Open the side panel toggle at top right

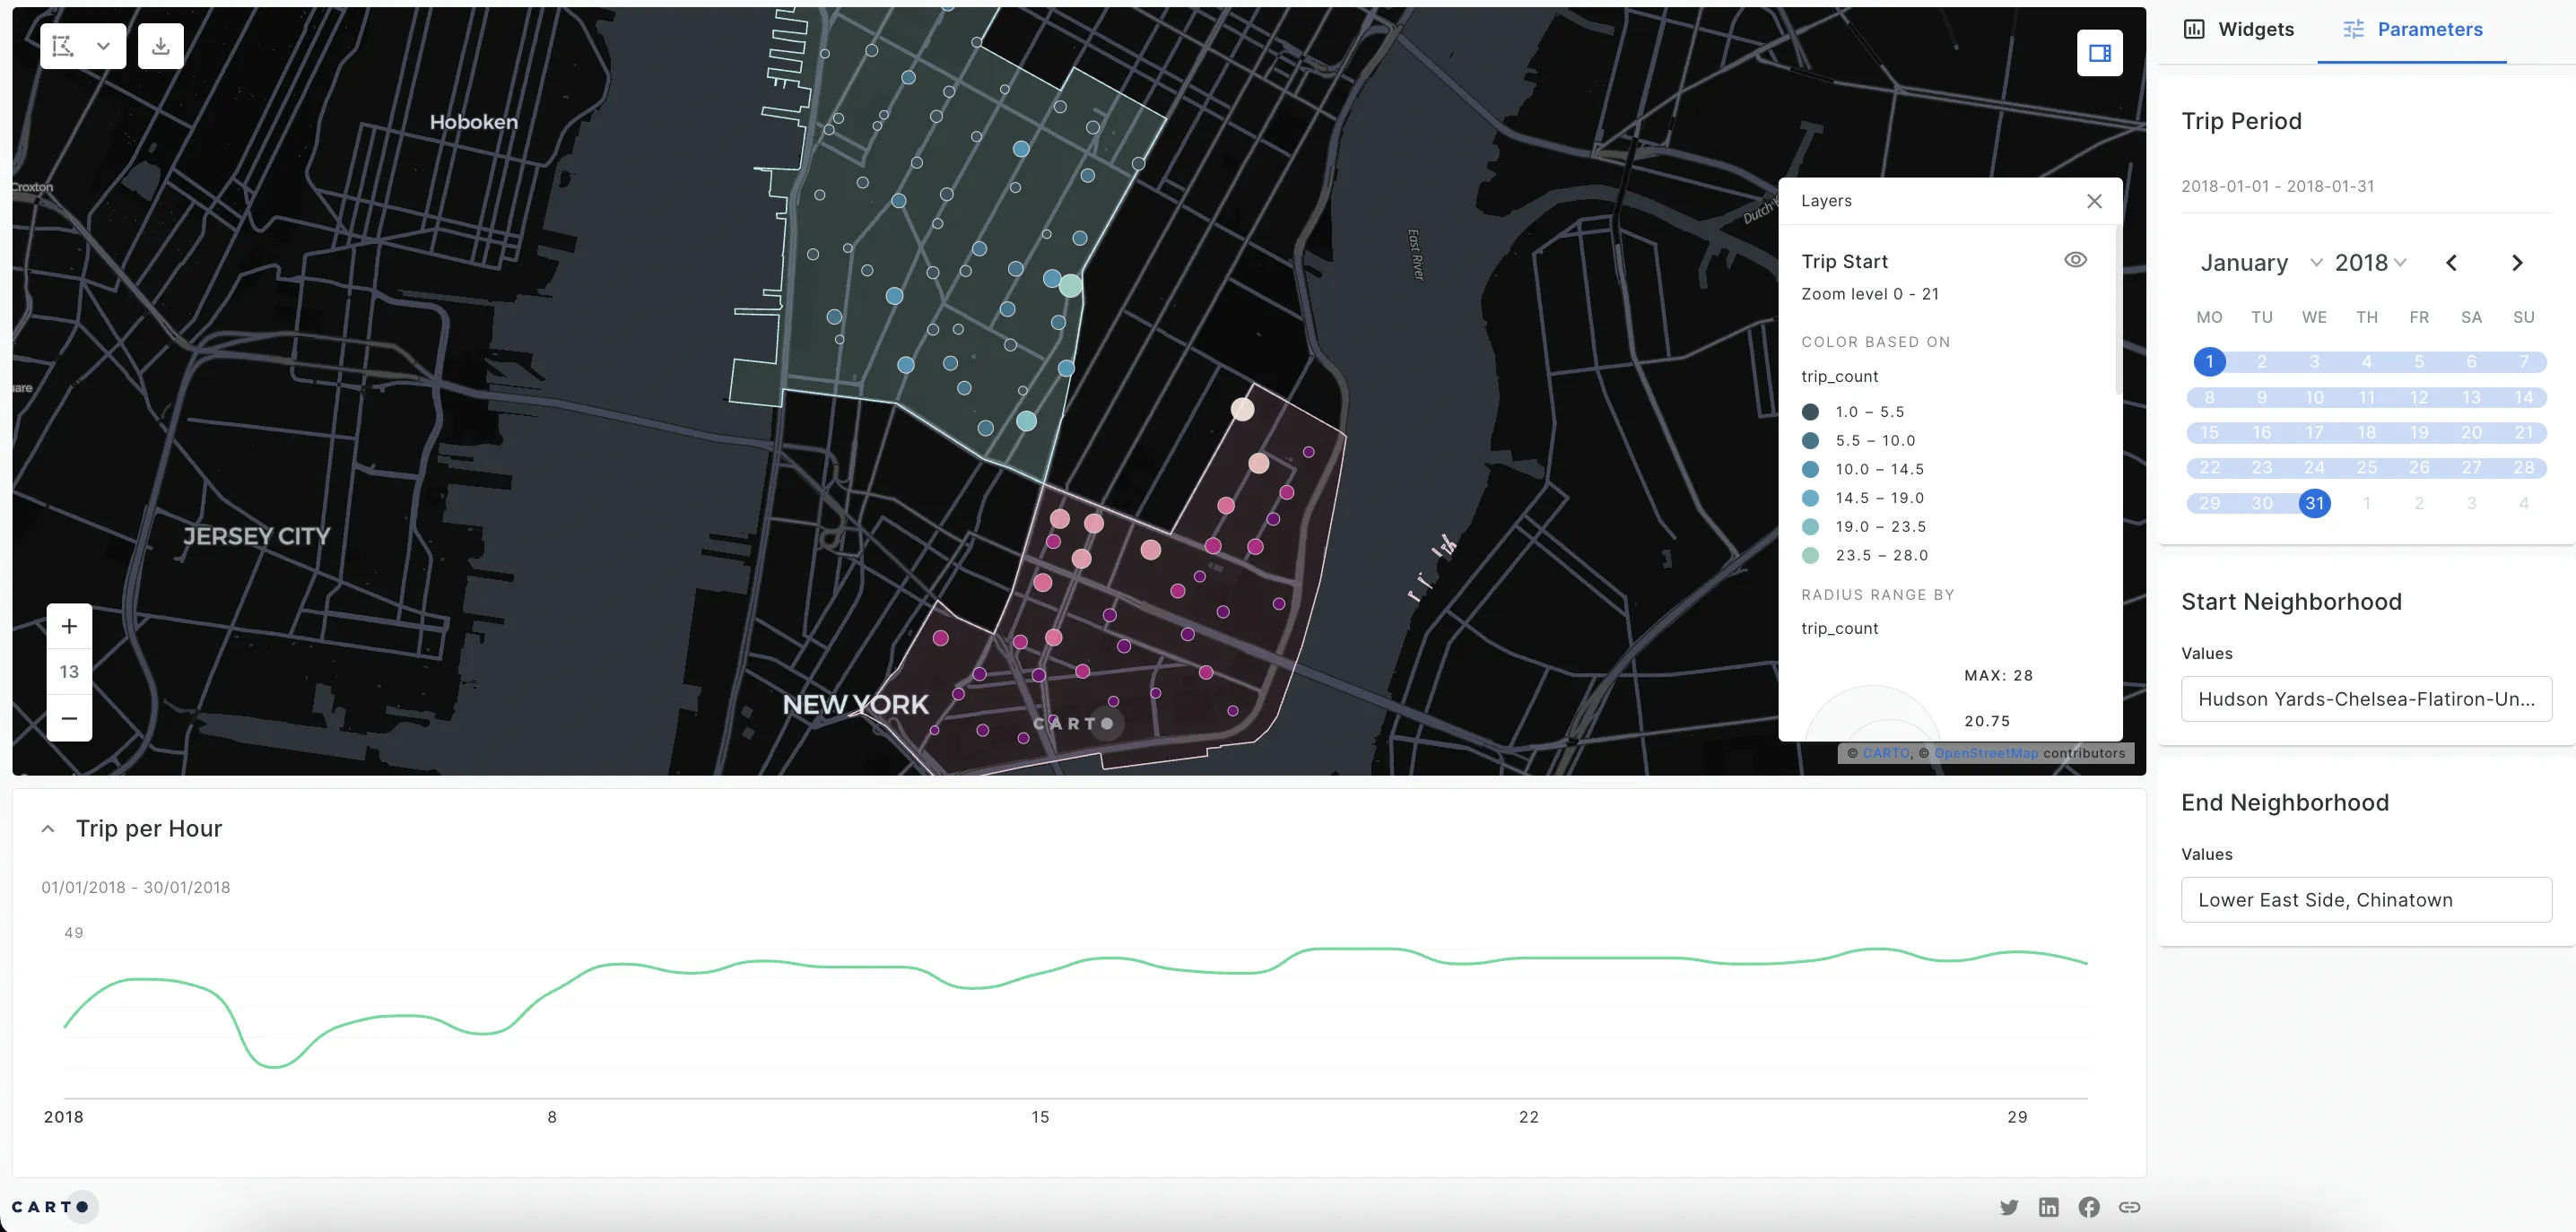click(x=2100, y=52)
